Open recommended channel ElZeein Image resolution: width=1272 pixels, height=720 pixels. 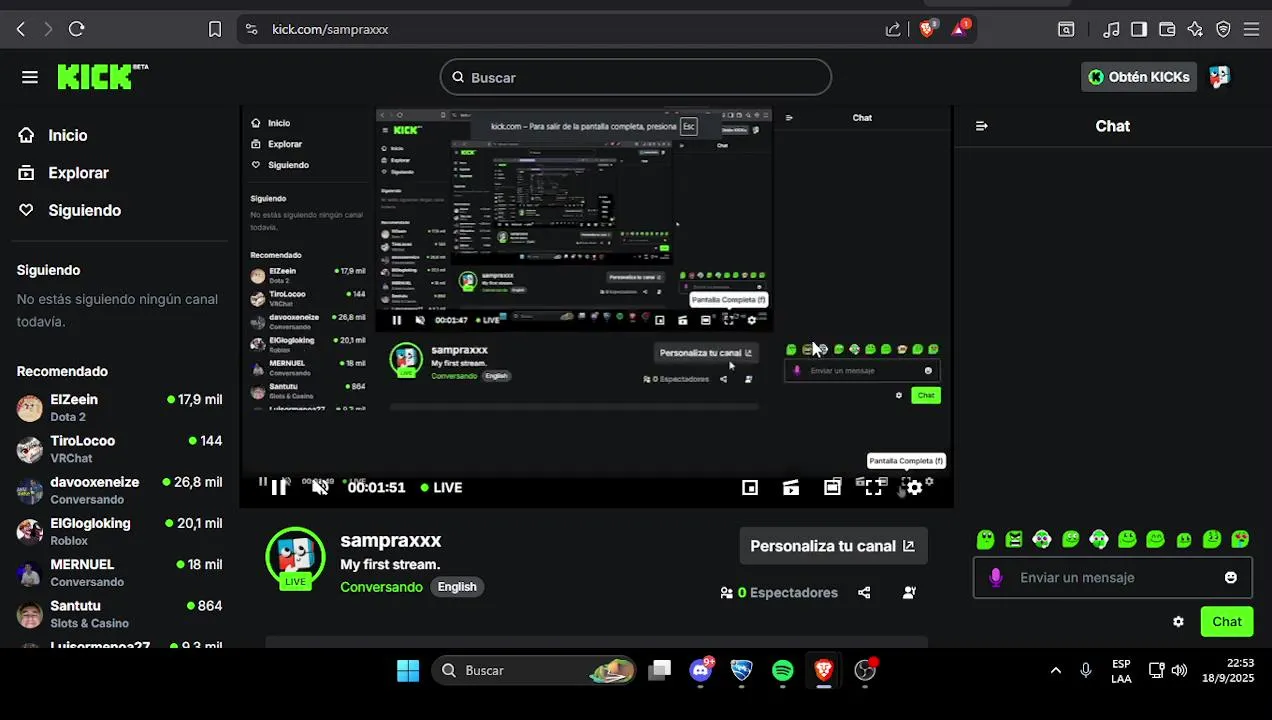click(x=119, y=408)
